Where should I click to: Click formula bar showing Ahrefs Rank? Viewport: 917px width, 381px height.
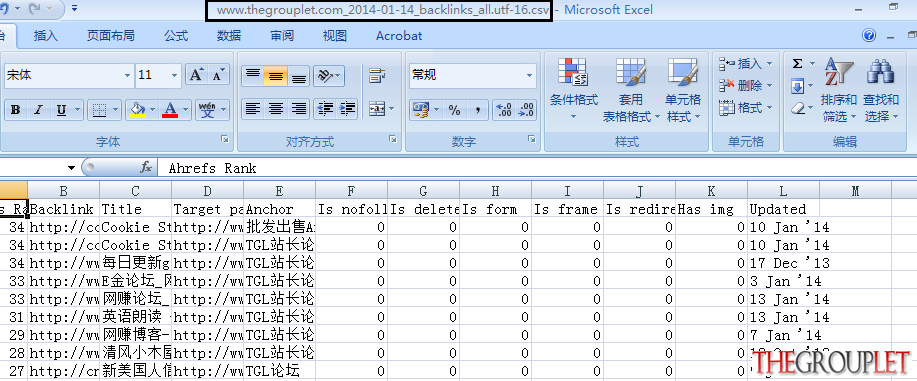(536, 168)
